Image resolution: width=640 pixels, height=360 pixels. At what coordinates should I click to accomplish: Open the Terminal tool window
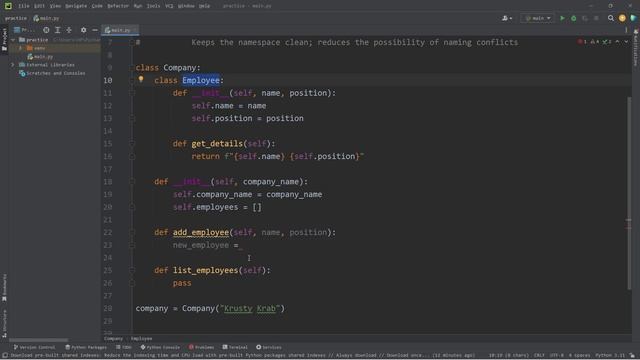click(235, 347)
